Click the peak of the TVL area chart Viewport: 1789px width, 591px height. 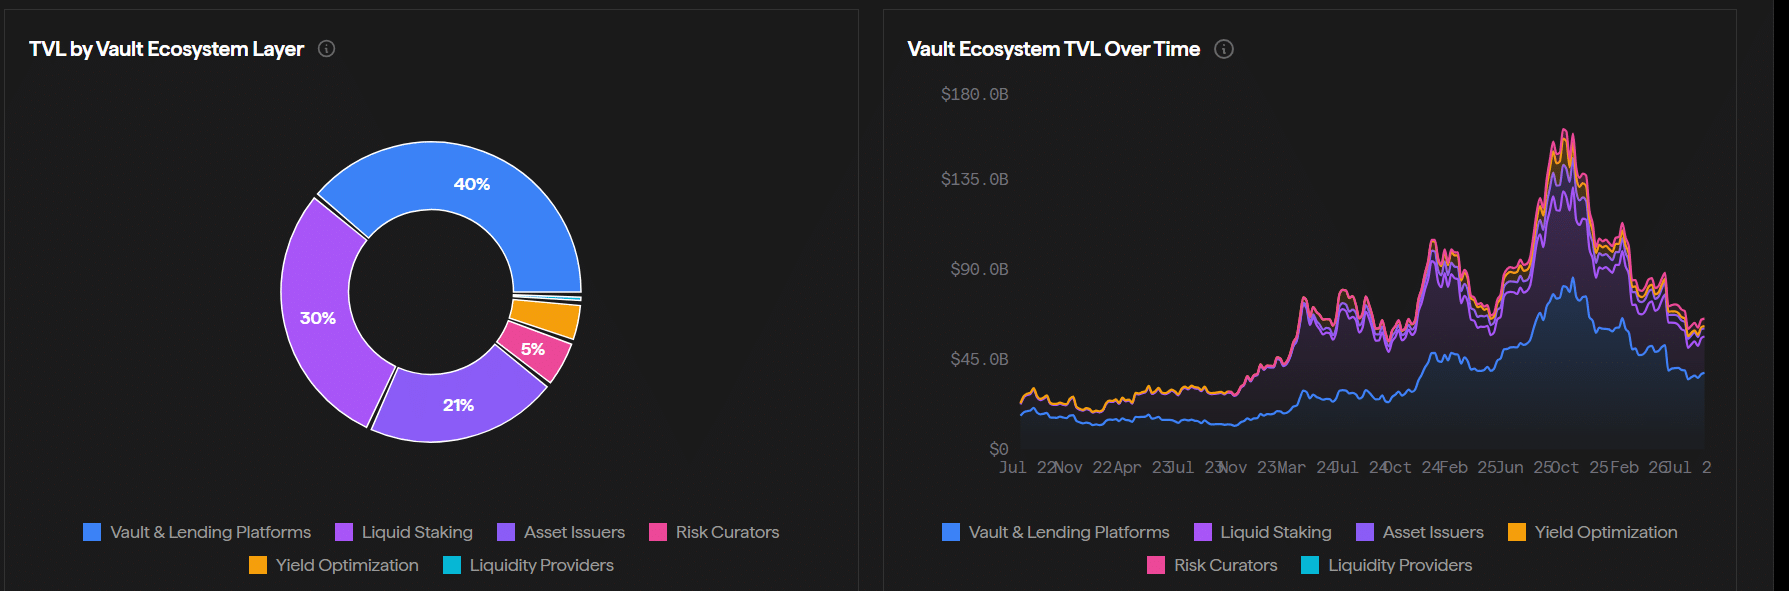click(1564, 130)
